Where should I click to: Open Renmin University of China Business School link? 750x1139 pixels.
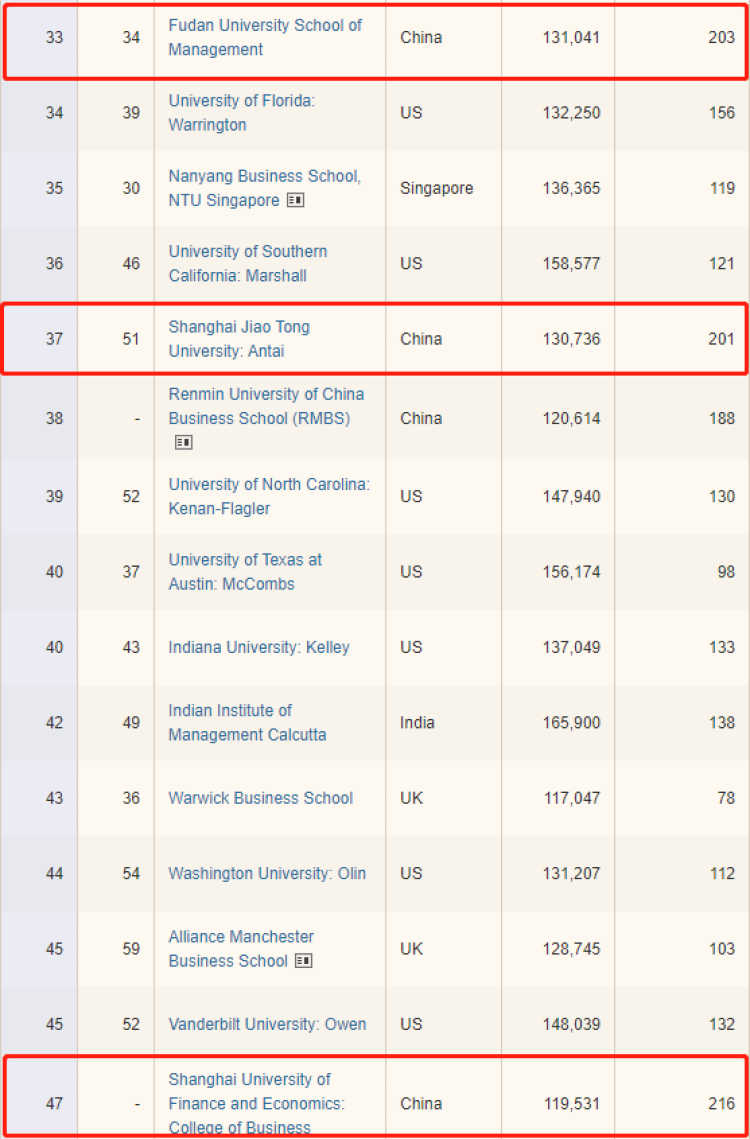[266, 407]
